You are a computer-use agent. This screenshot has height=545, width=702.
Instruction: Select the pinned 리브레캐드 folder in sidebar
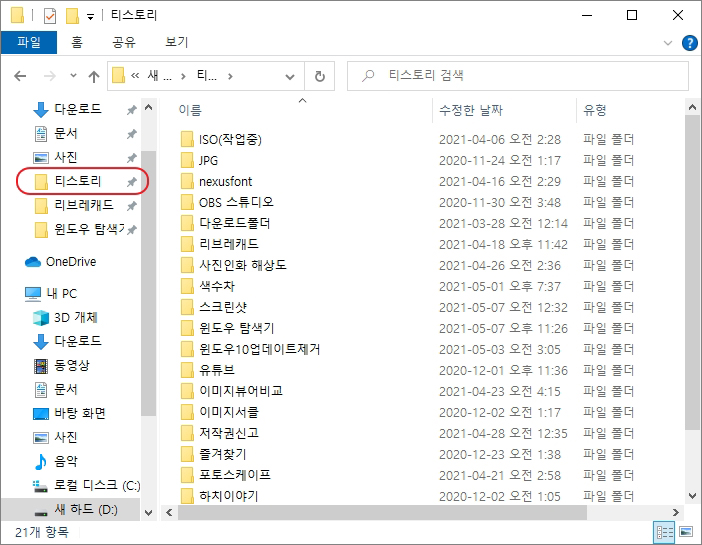[84, 205]
